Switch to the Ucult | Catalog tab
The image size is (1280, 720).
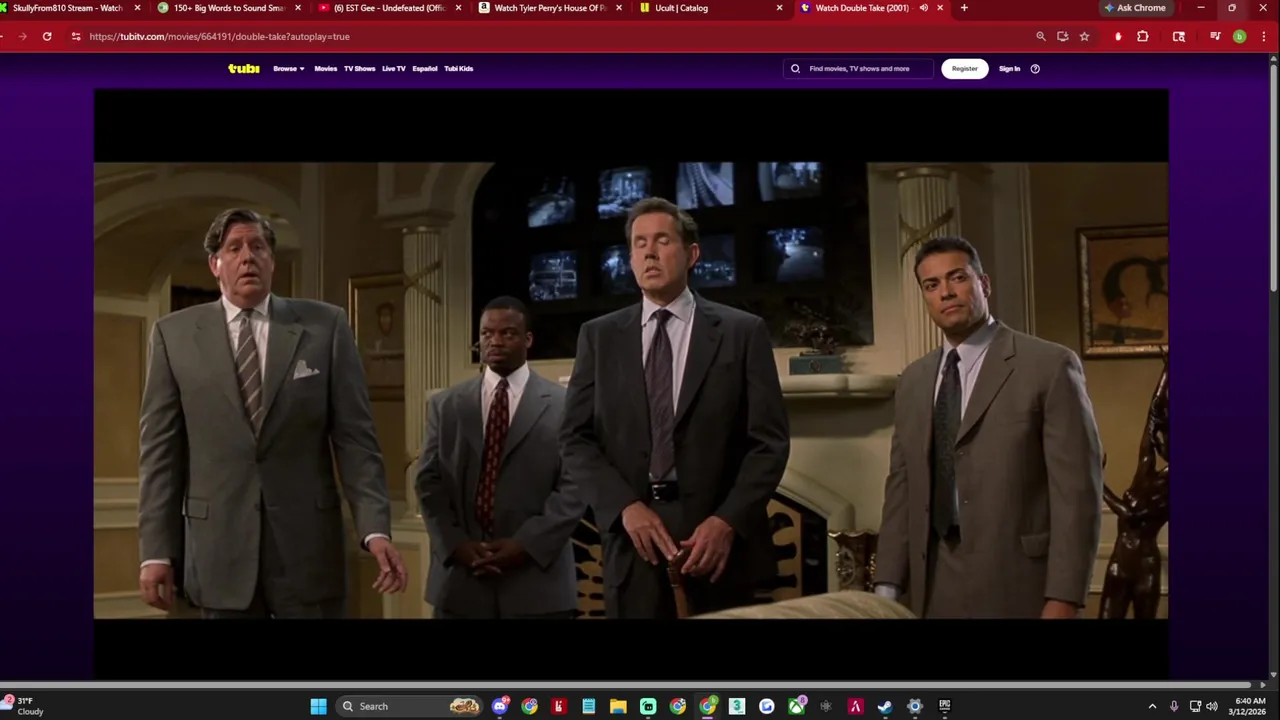coord(710,8)
